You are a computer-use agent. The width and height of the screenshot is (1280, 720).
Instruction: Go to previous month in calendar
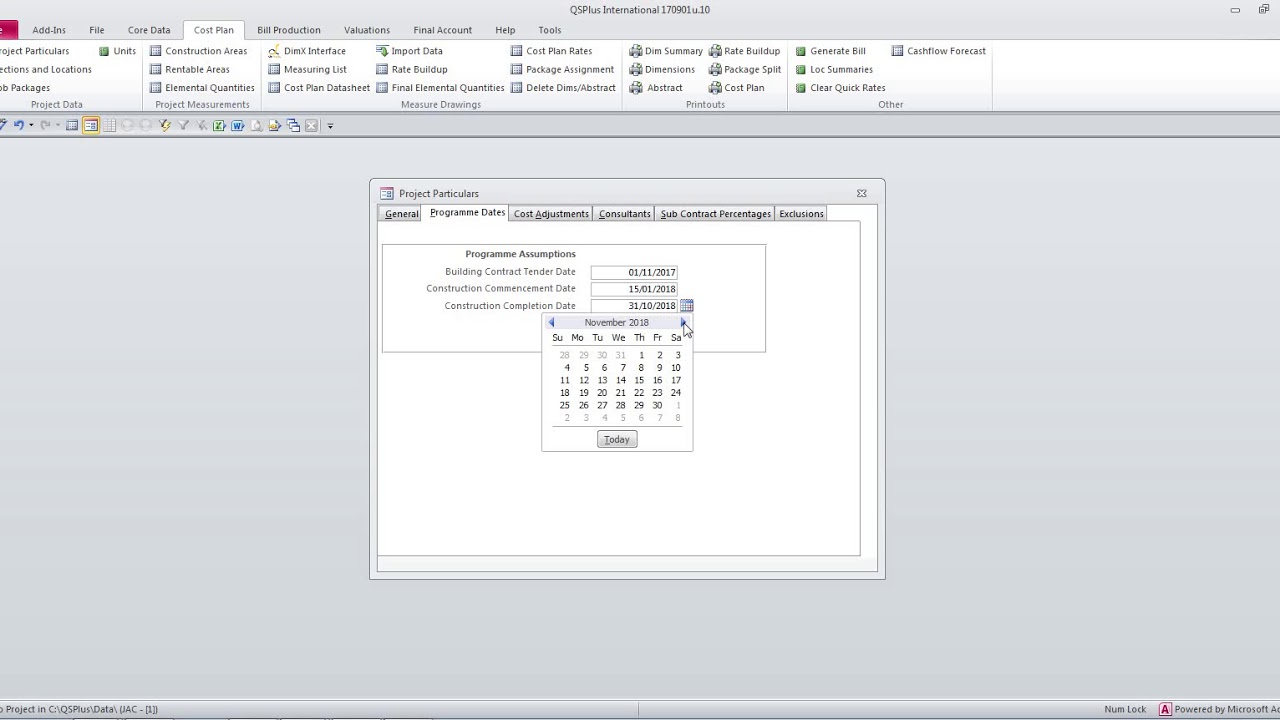pyautogui.click(x=551, y=323)
